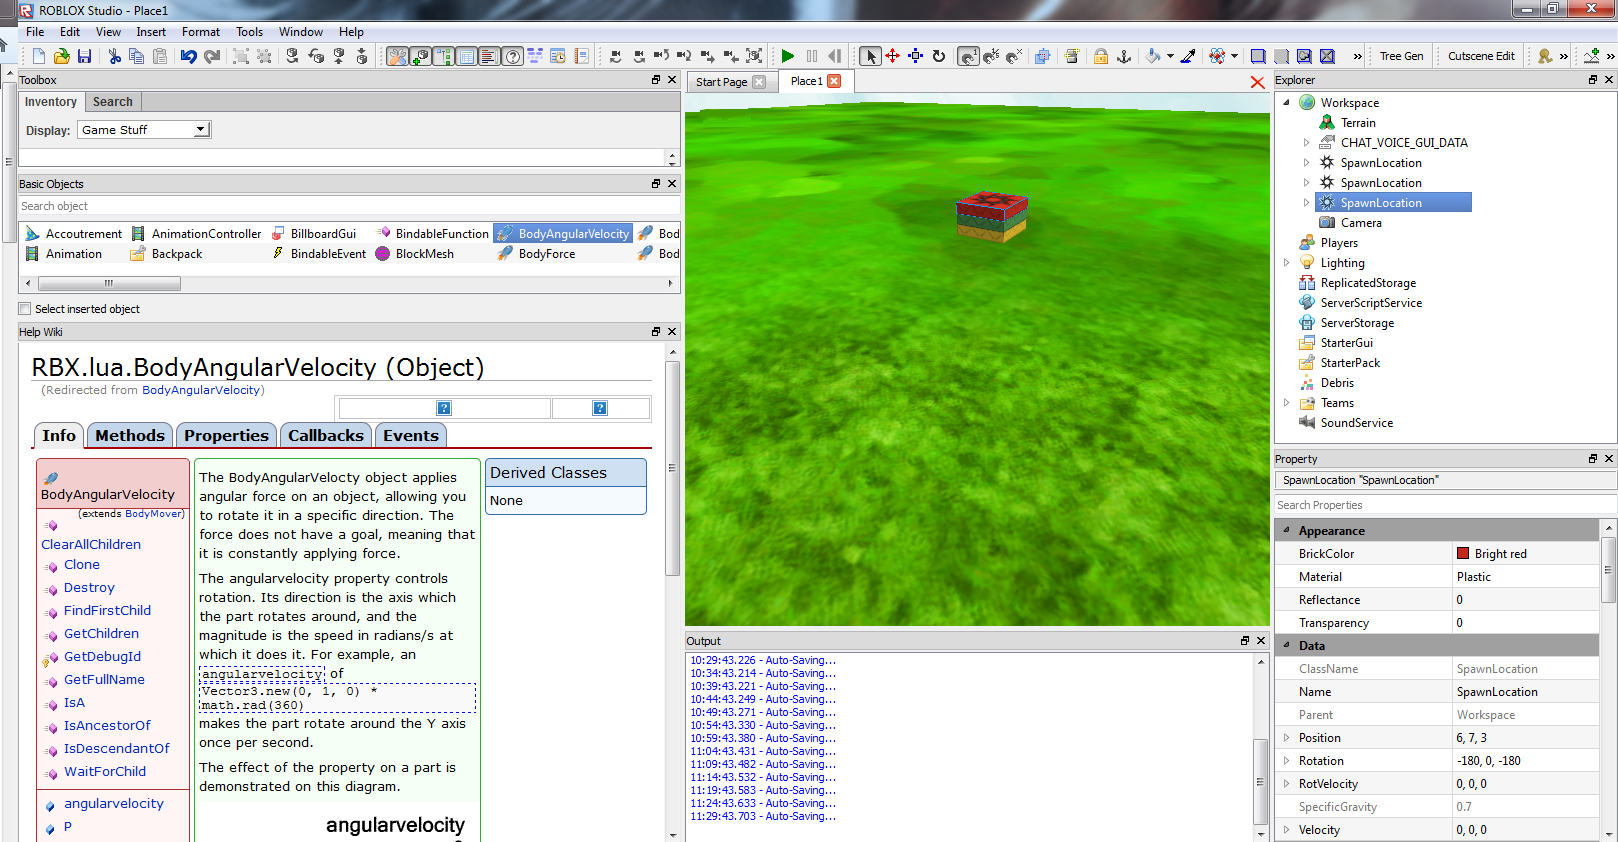
Task: Click the Search object field
Action: pyautogui.click(x=349, y=206)
